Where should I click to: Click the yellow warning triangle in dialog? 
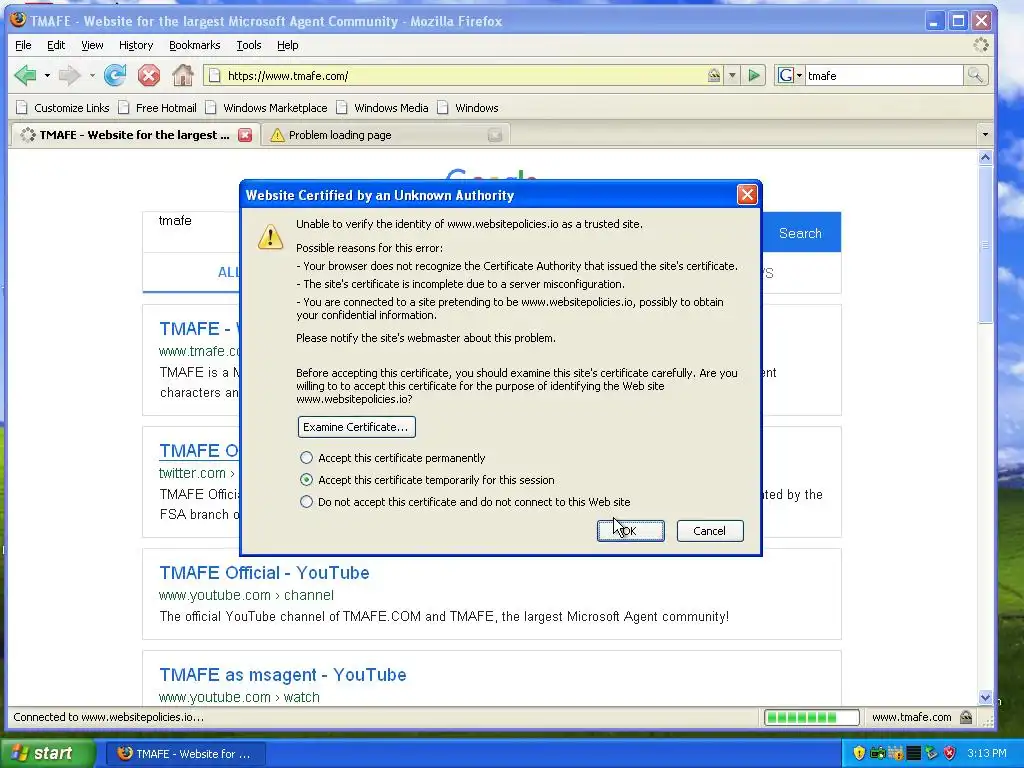click(x=270, y=236)
